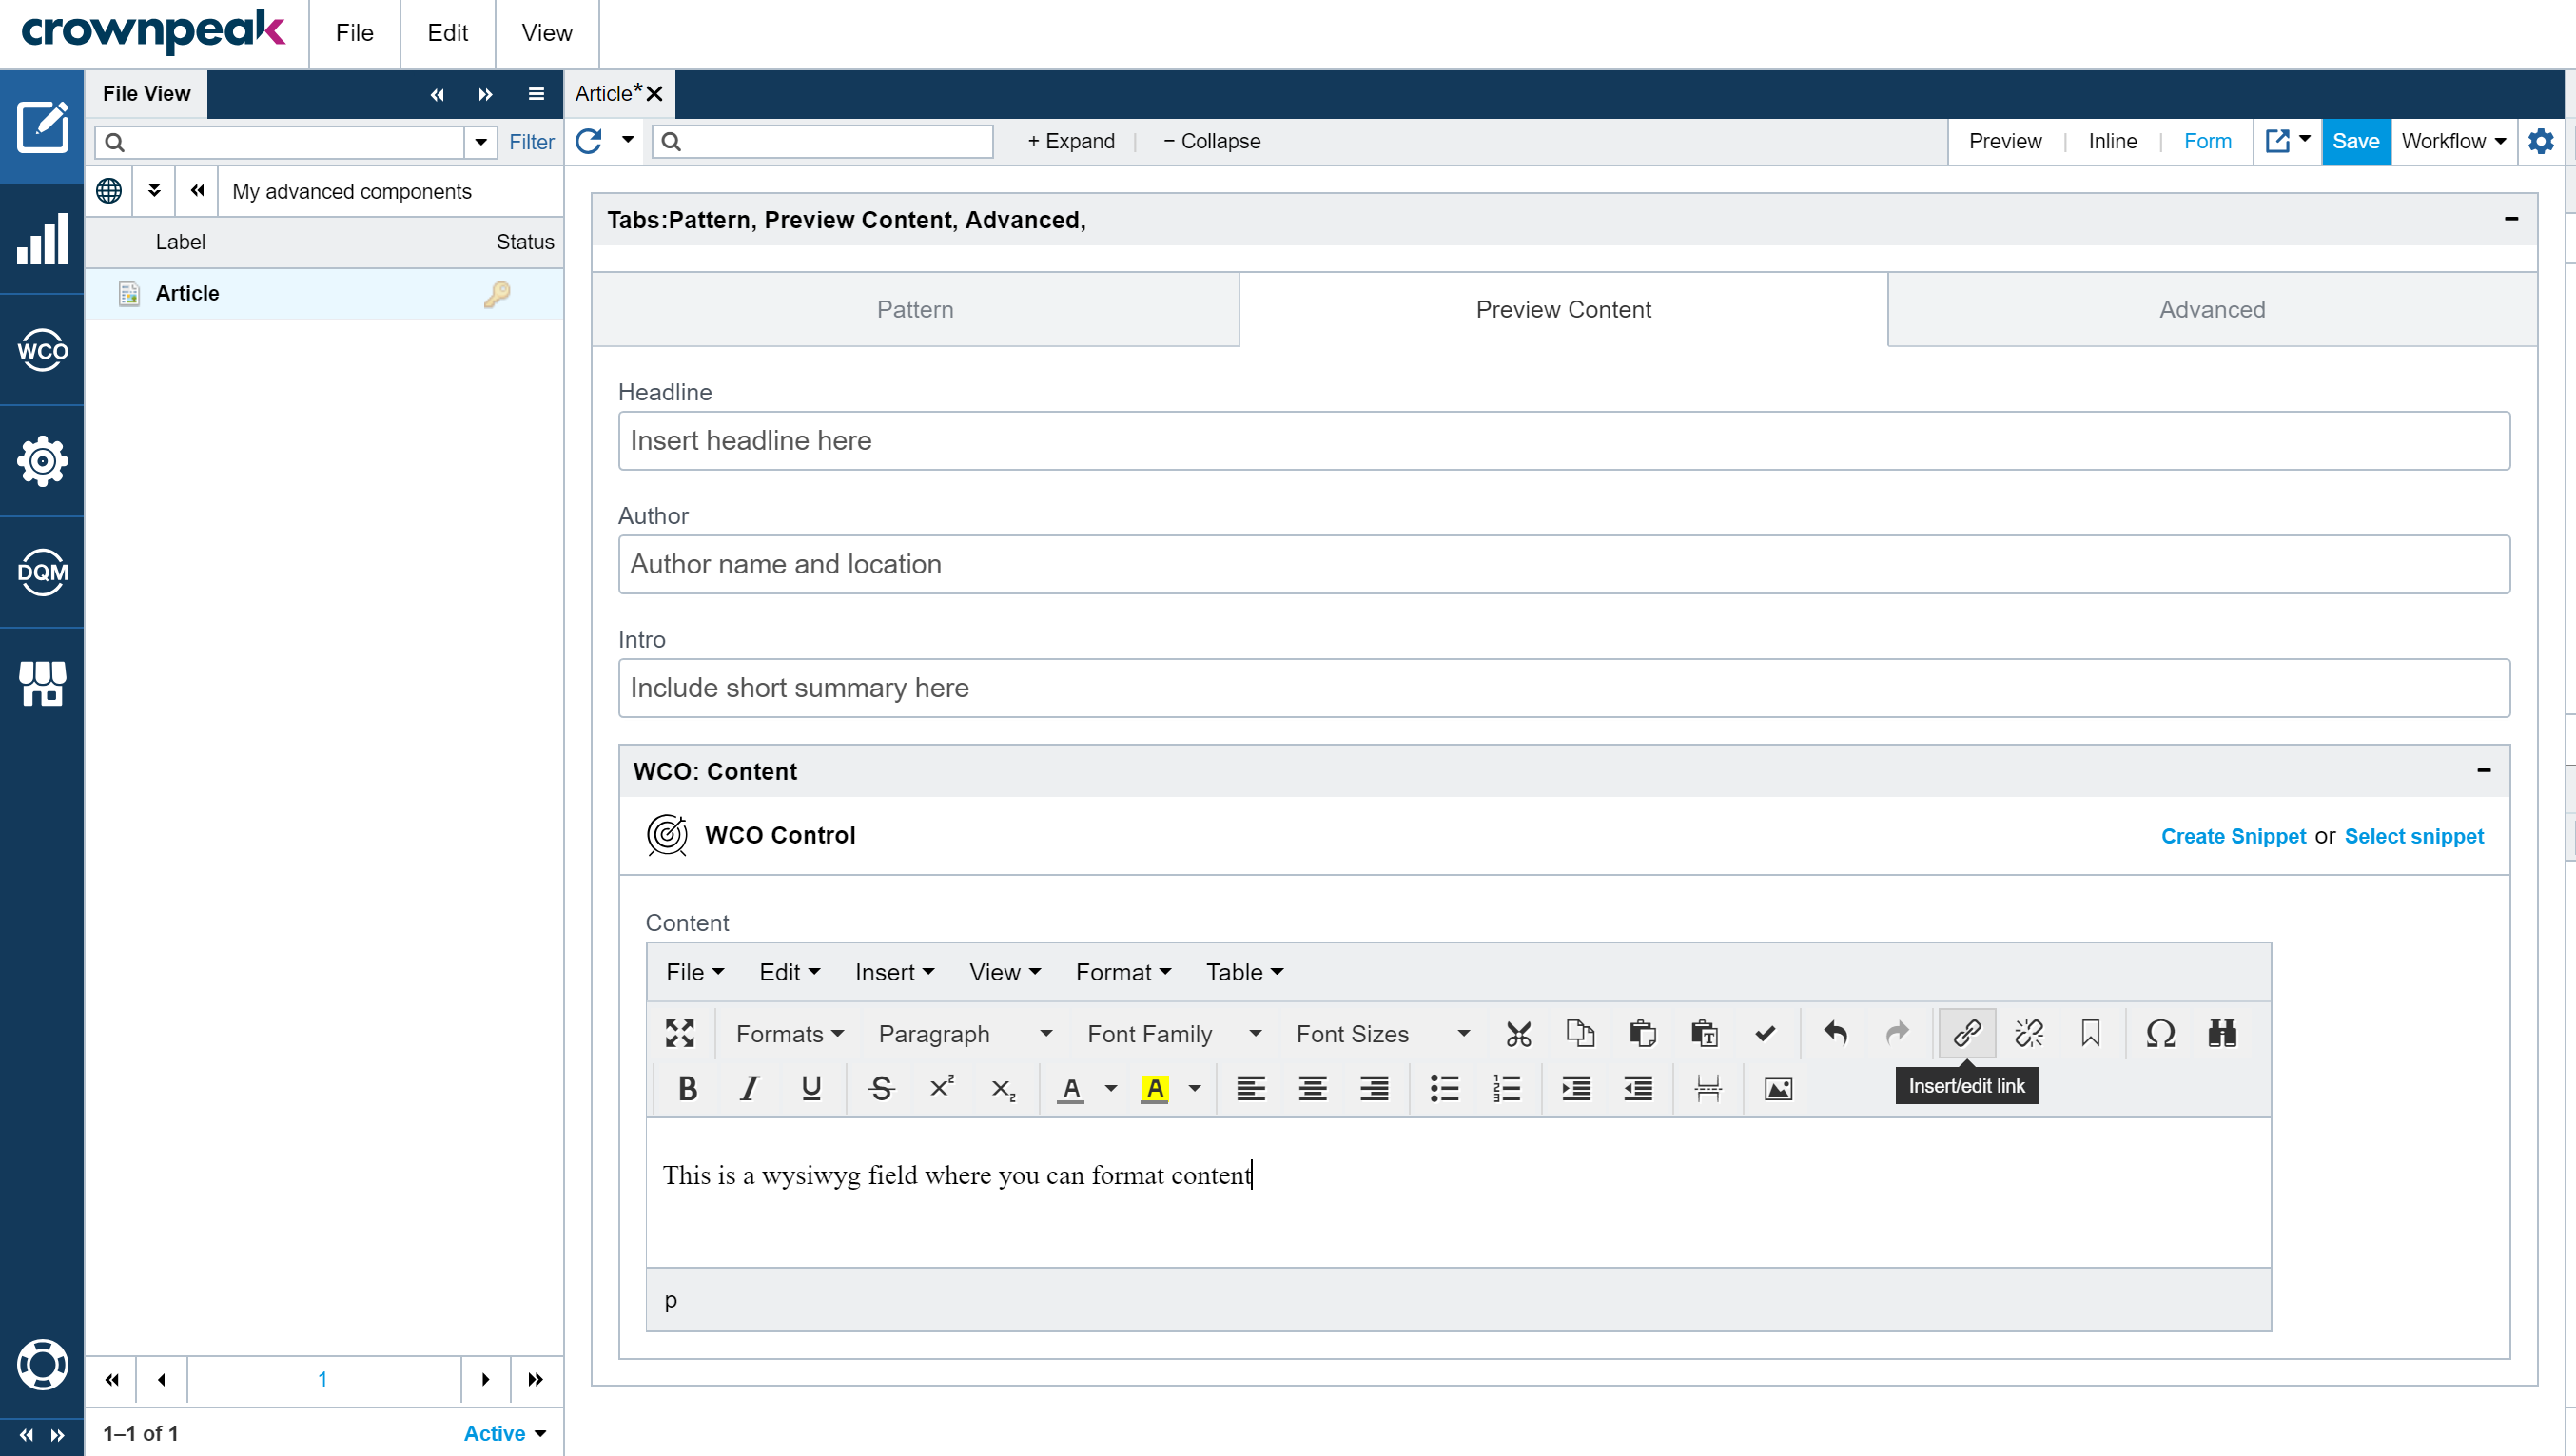
Task: Open the Formats dropdown
Action: click(x=790, y=1033)
